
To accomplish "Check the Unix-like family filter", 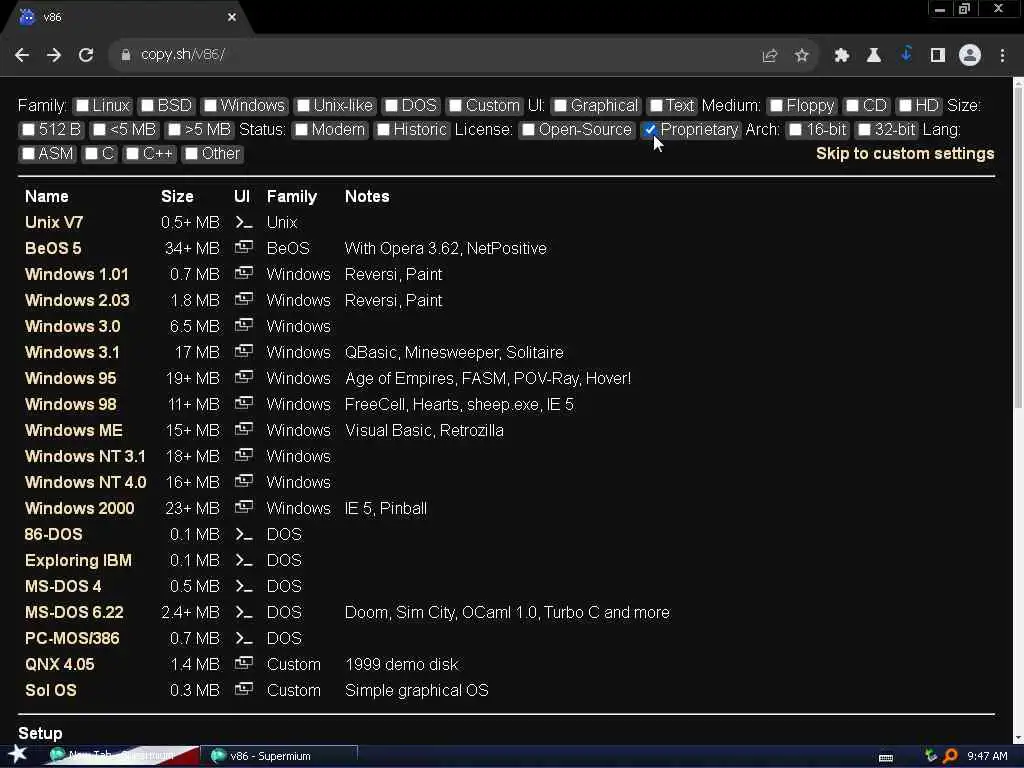I will 303,106.
